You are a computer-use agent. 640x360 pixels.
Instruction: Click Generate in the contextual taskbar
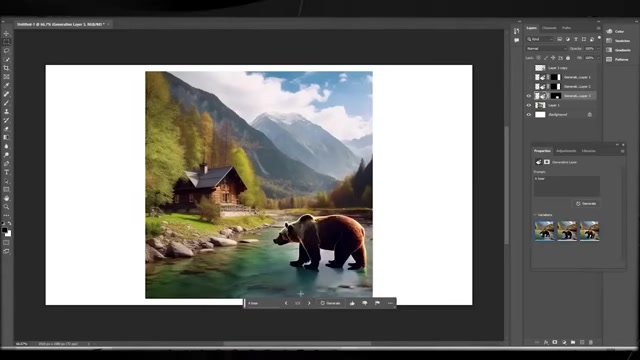(331, 303)
